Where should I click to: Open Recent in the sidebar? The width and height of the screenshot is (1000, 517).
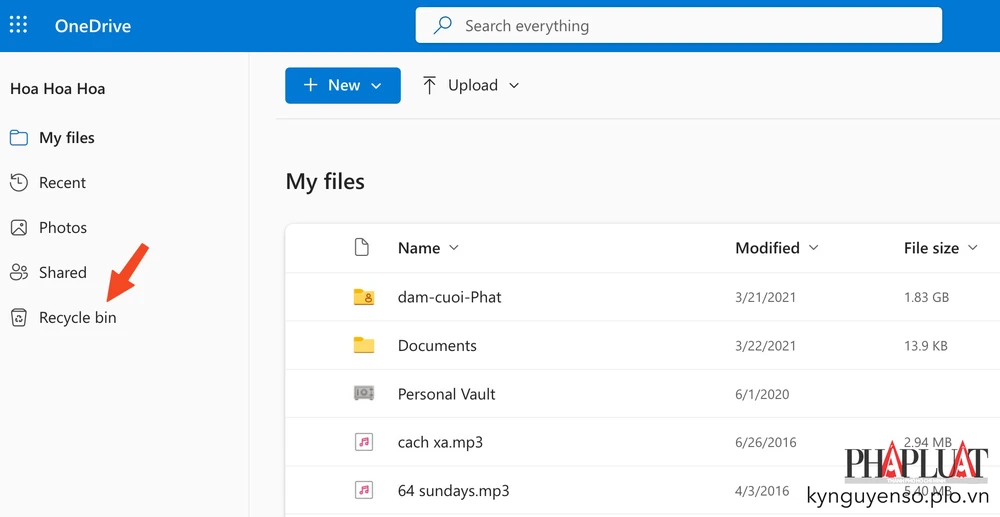coord(62,182)
